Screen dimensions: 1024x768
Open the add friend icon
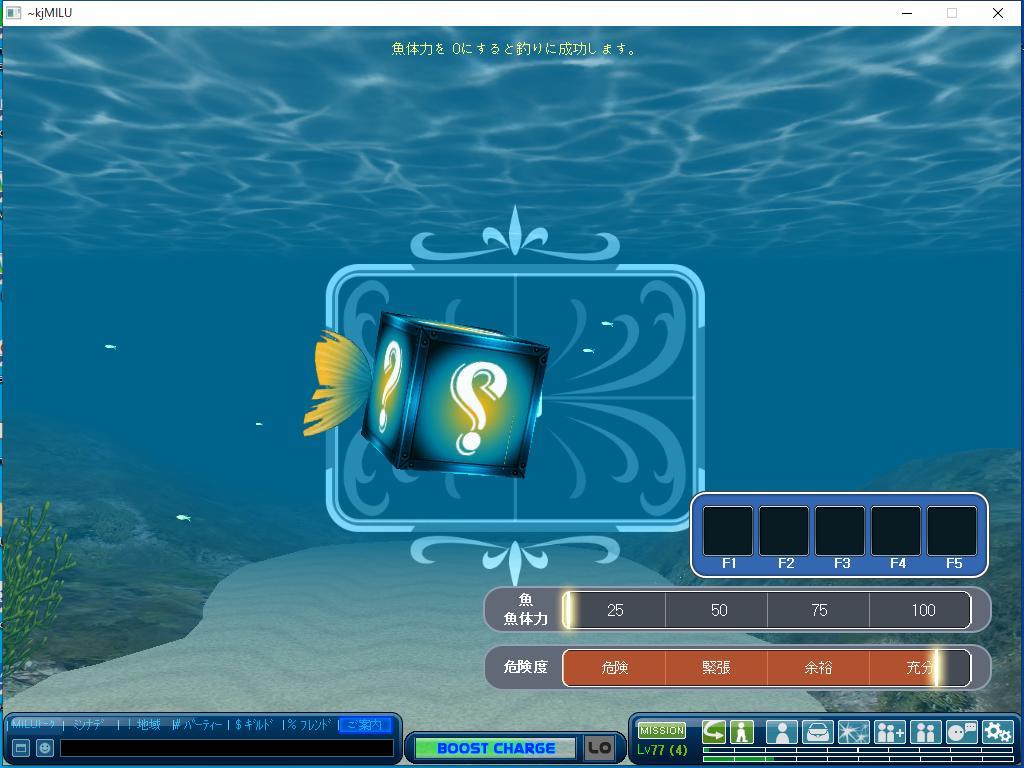click(x=889, y=732)
